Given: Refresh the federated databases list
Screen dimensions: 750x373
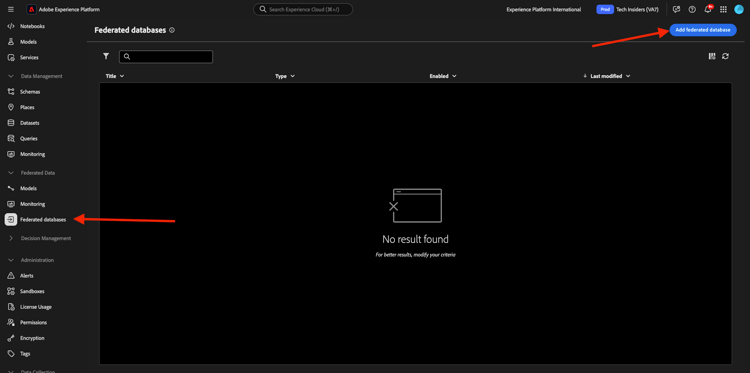Looking at the screenshot, I should click(726, 56).
